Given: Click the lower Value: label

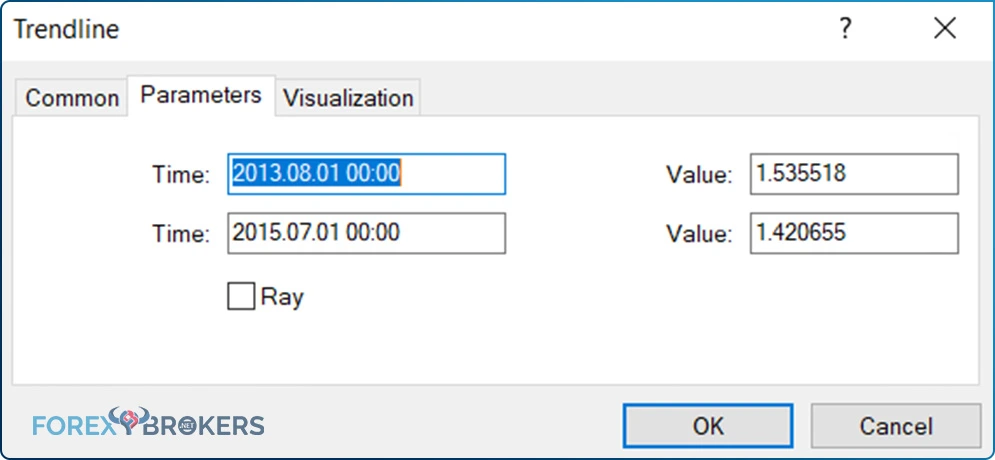Looking at the screenshot, I should [x=699, y=233].
